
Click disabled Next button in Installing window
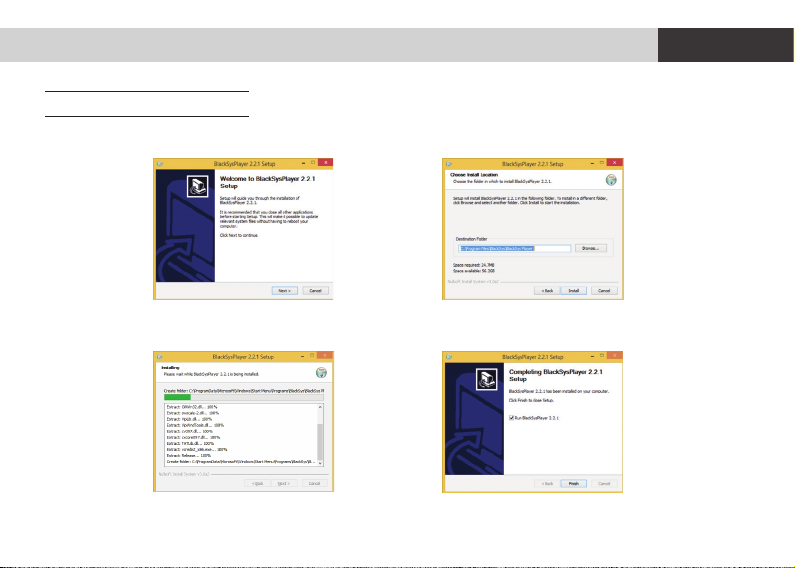click(x=284, y=483)
